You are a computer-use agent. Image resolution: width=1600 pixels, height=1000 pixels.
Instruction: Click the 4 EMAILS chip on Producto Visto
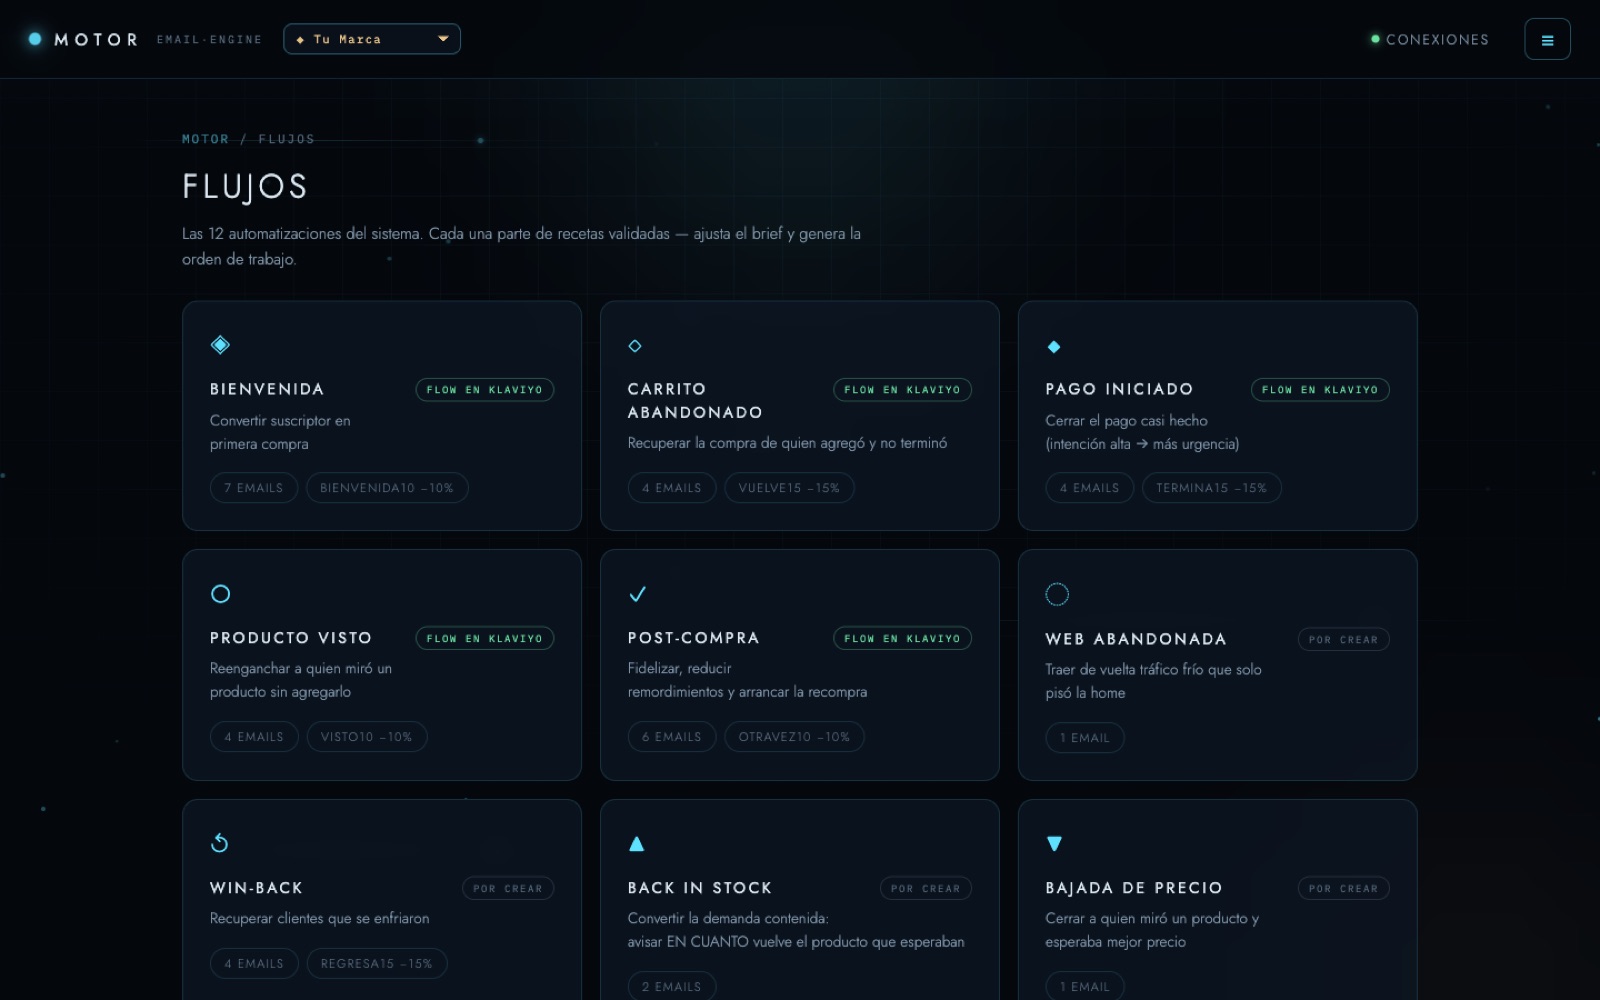coord(254,737)
